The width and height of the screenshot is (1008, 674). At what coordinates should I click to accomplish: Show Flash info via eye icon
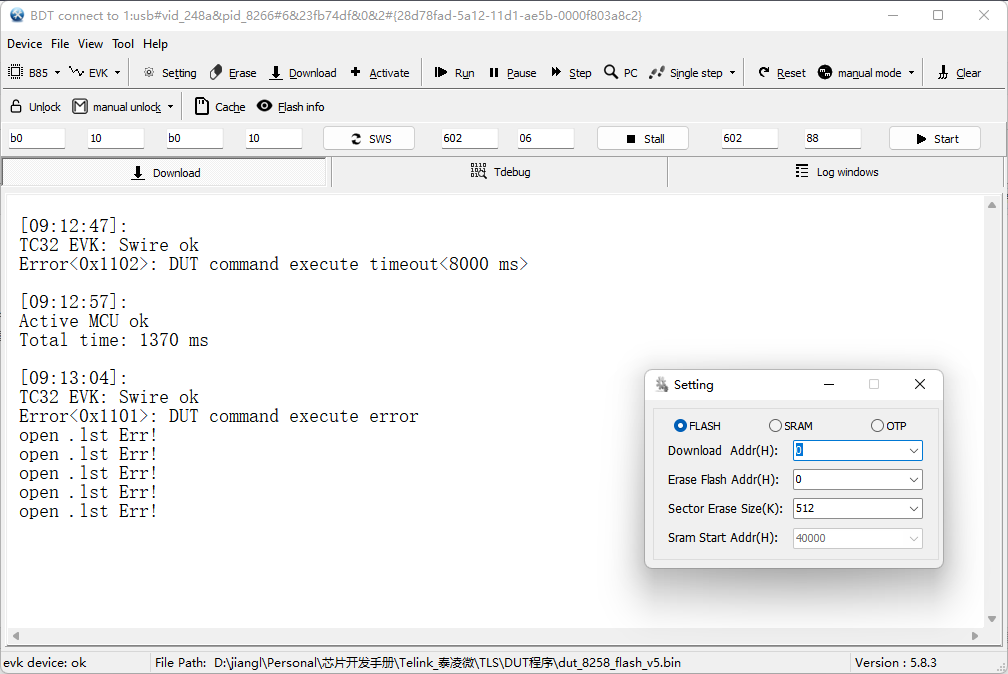(291, 107)
